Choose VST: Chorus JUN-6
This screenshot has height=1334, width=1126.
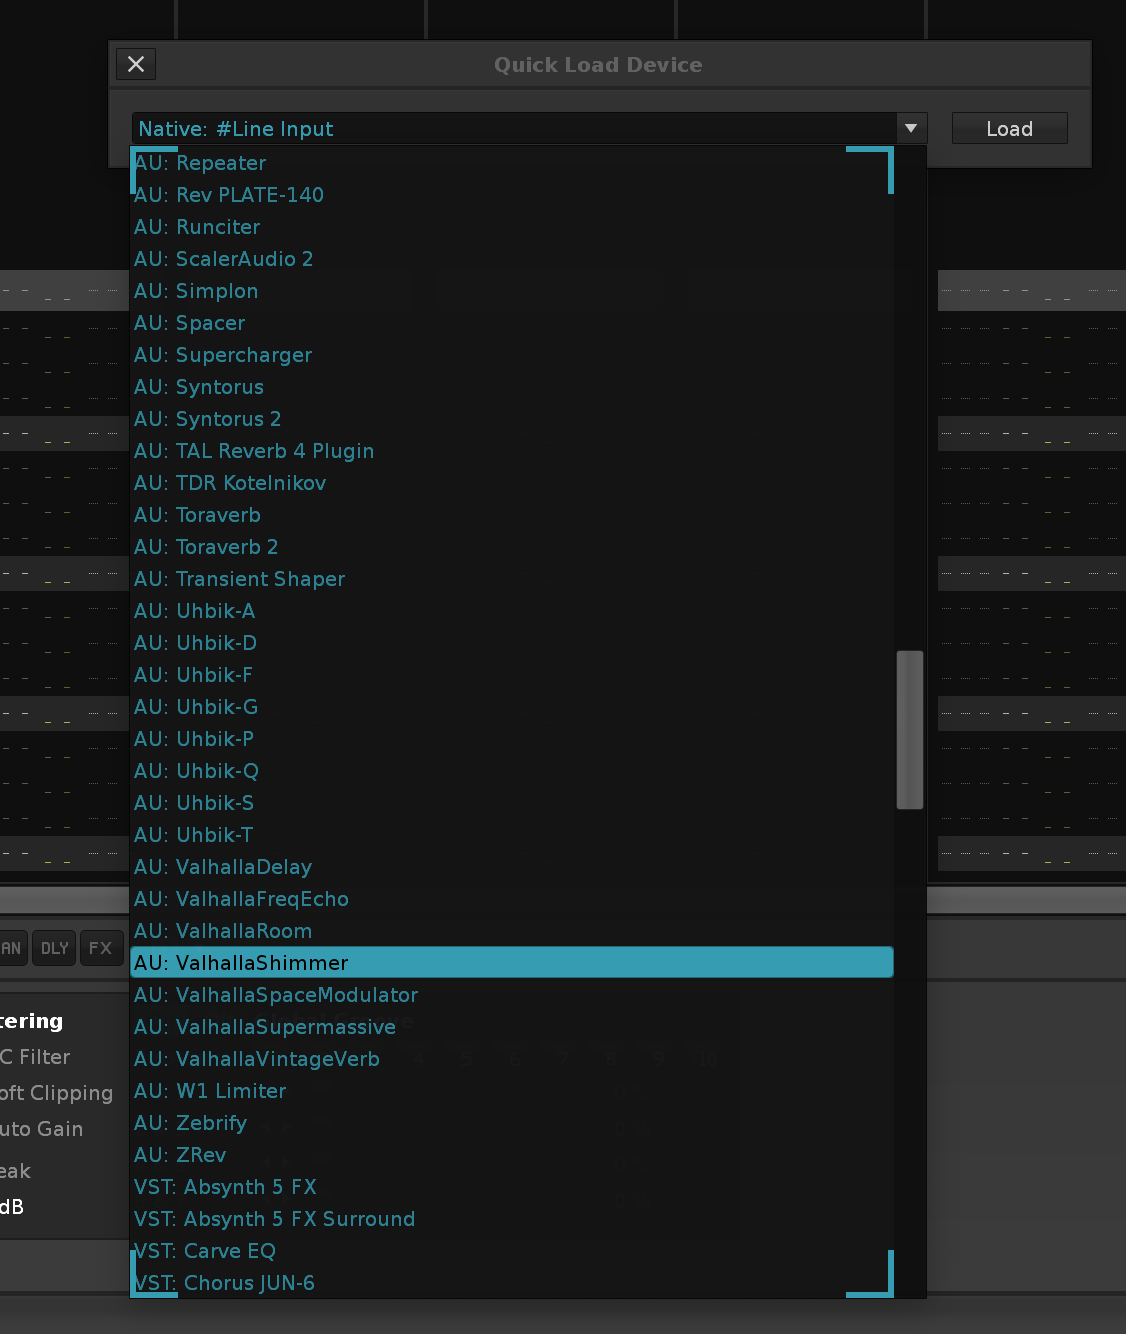coord(225,1283)
